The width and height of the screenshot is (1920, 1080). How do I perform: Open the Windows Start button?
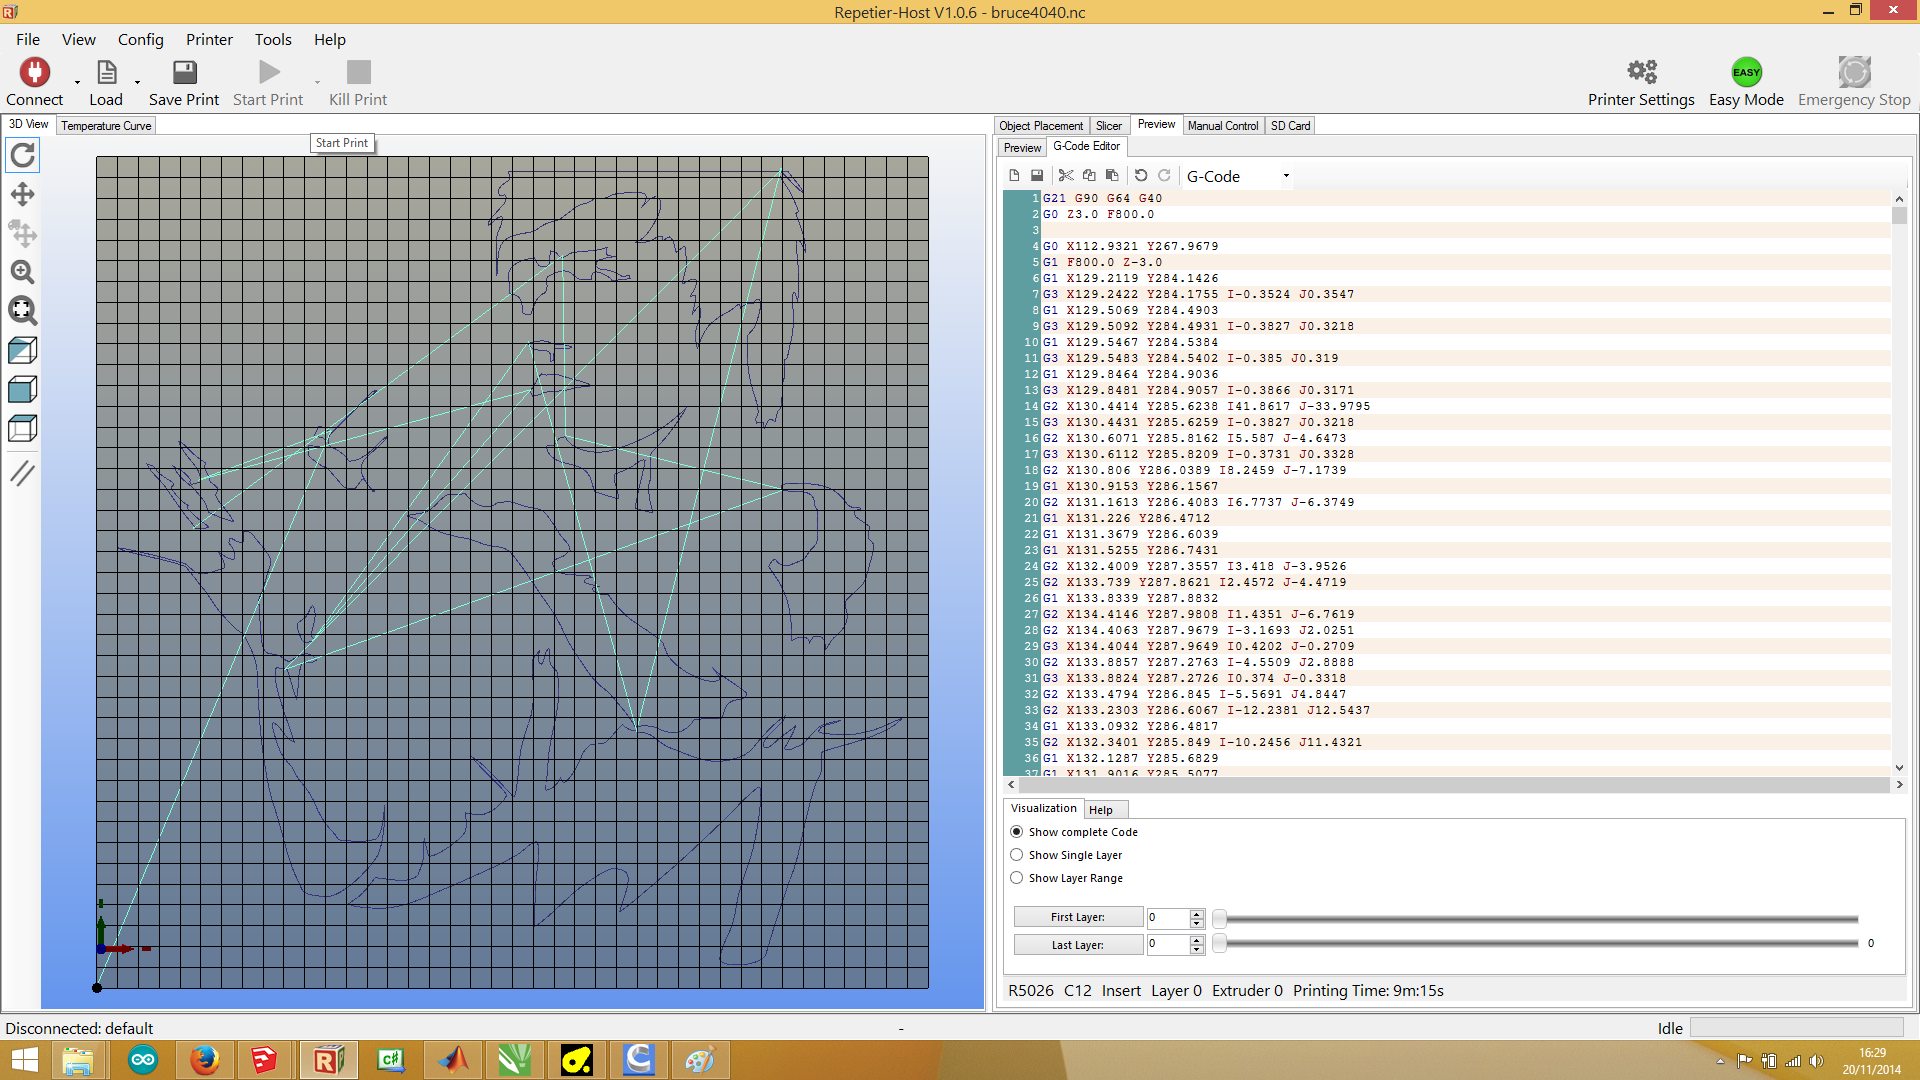point(24,1060)
